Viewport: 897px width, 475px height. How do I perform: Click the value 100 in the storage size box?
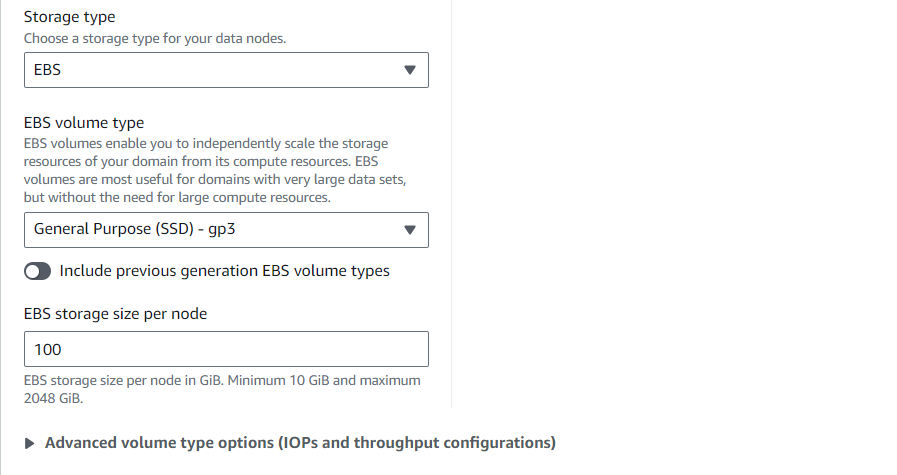pyautogui.click(x=47, y=349)
